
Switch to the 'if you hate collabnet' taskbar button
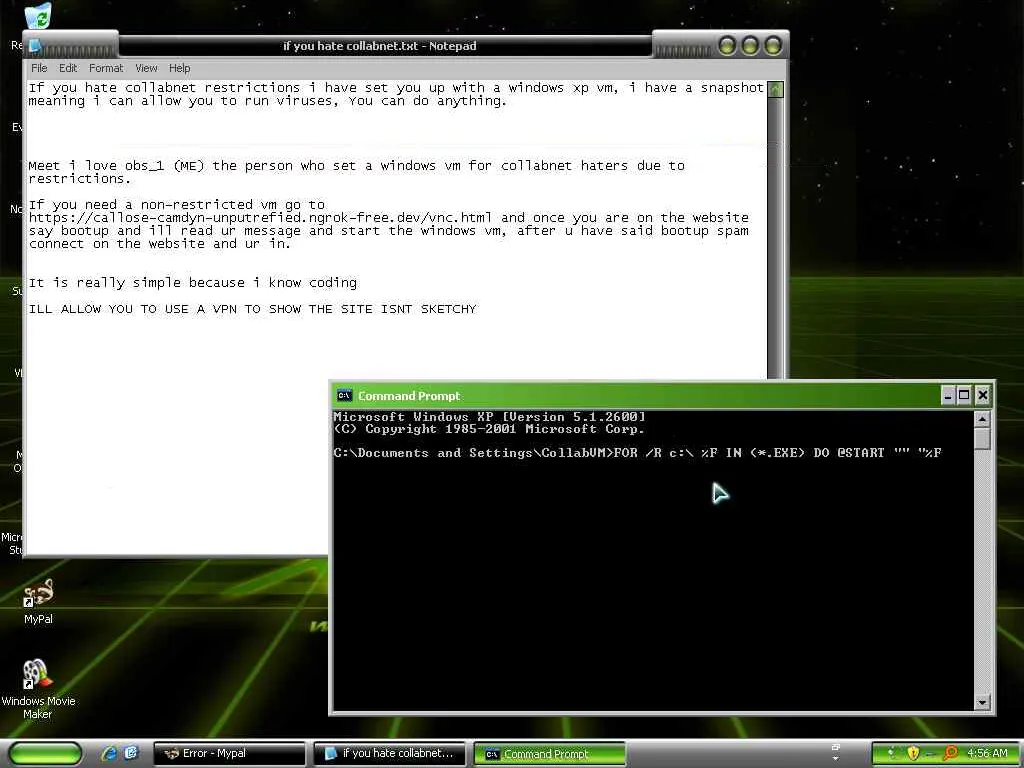click(x=389, y=753)
